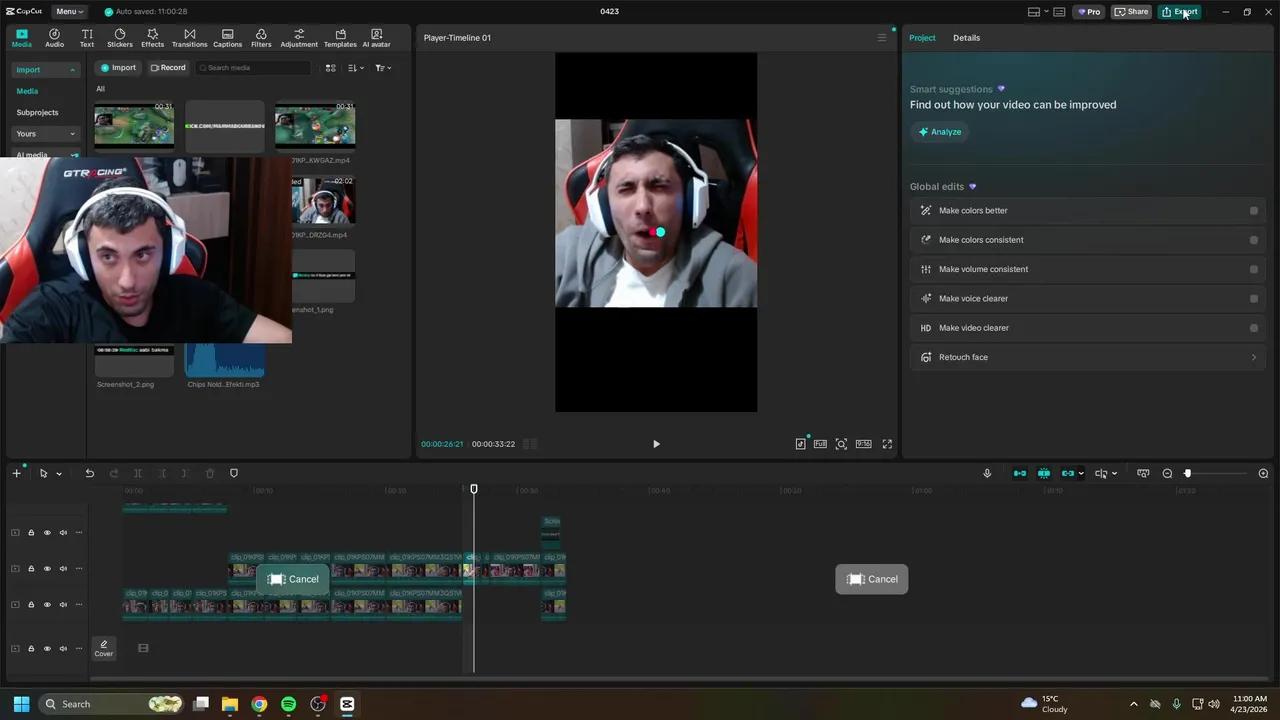Click the gray Cancel button
Screen dimensions: 1280x720
(x=872, y=579)
